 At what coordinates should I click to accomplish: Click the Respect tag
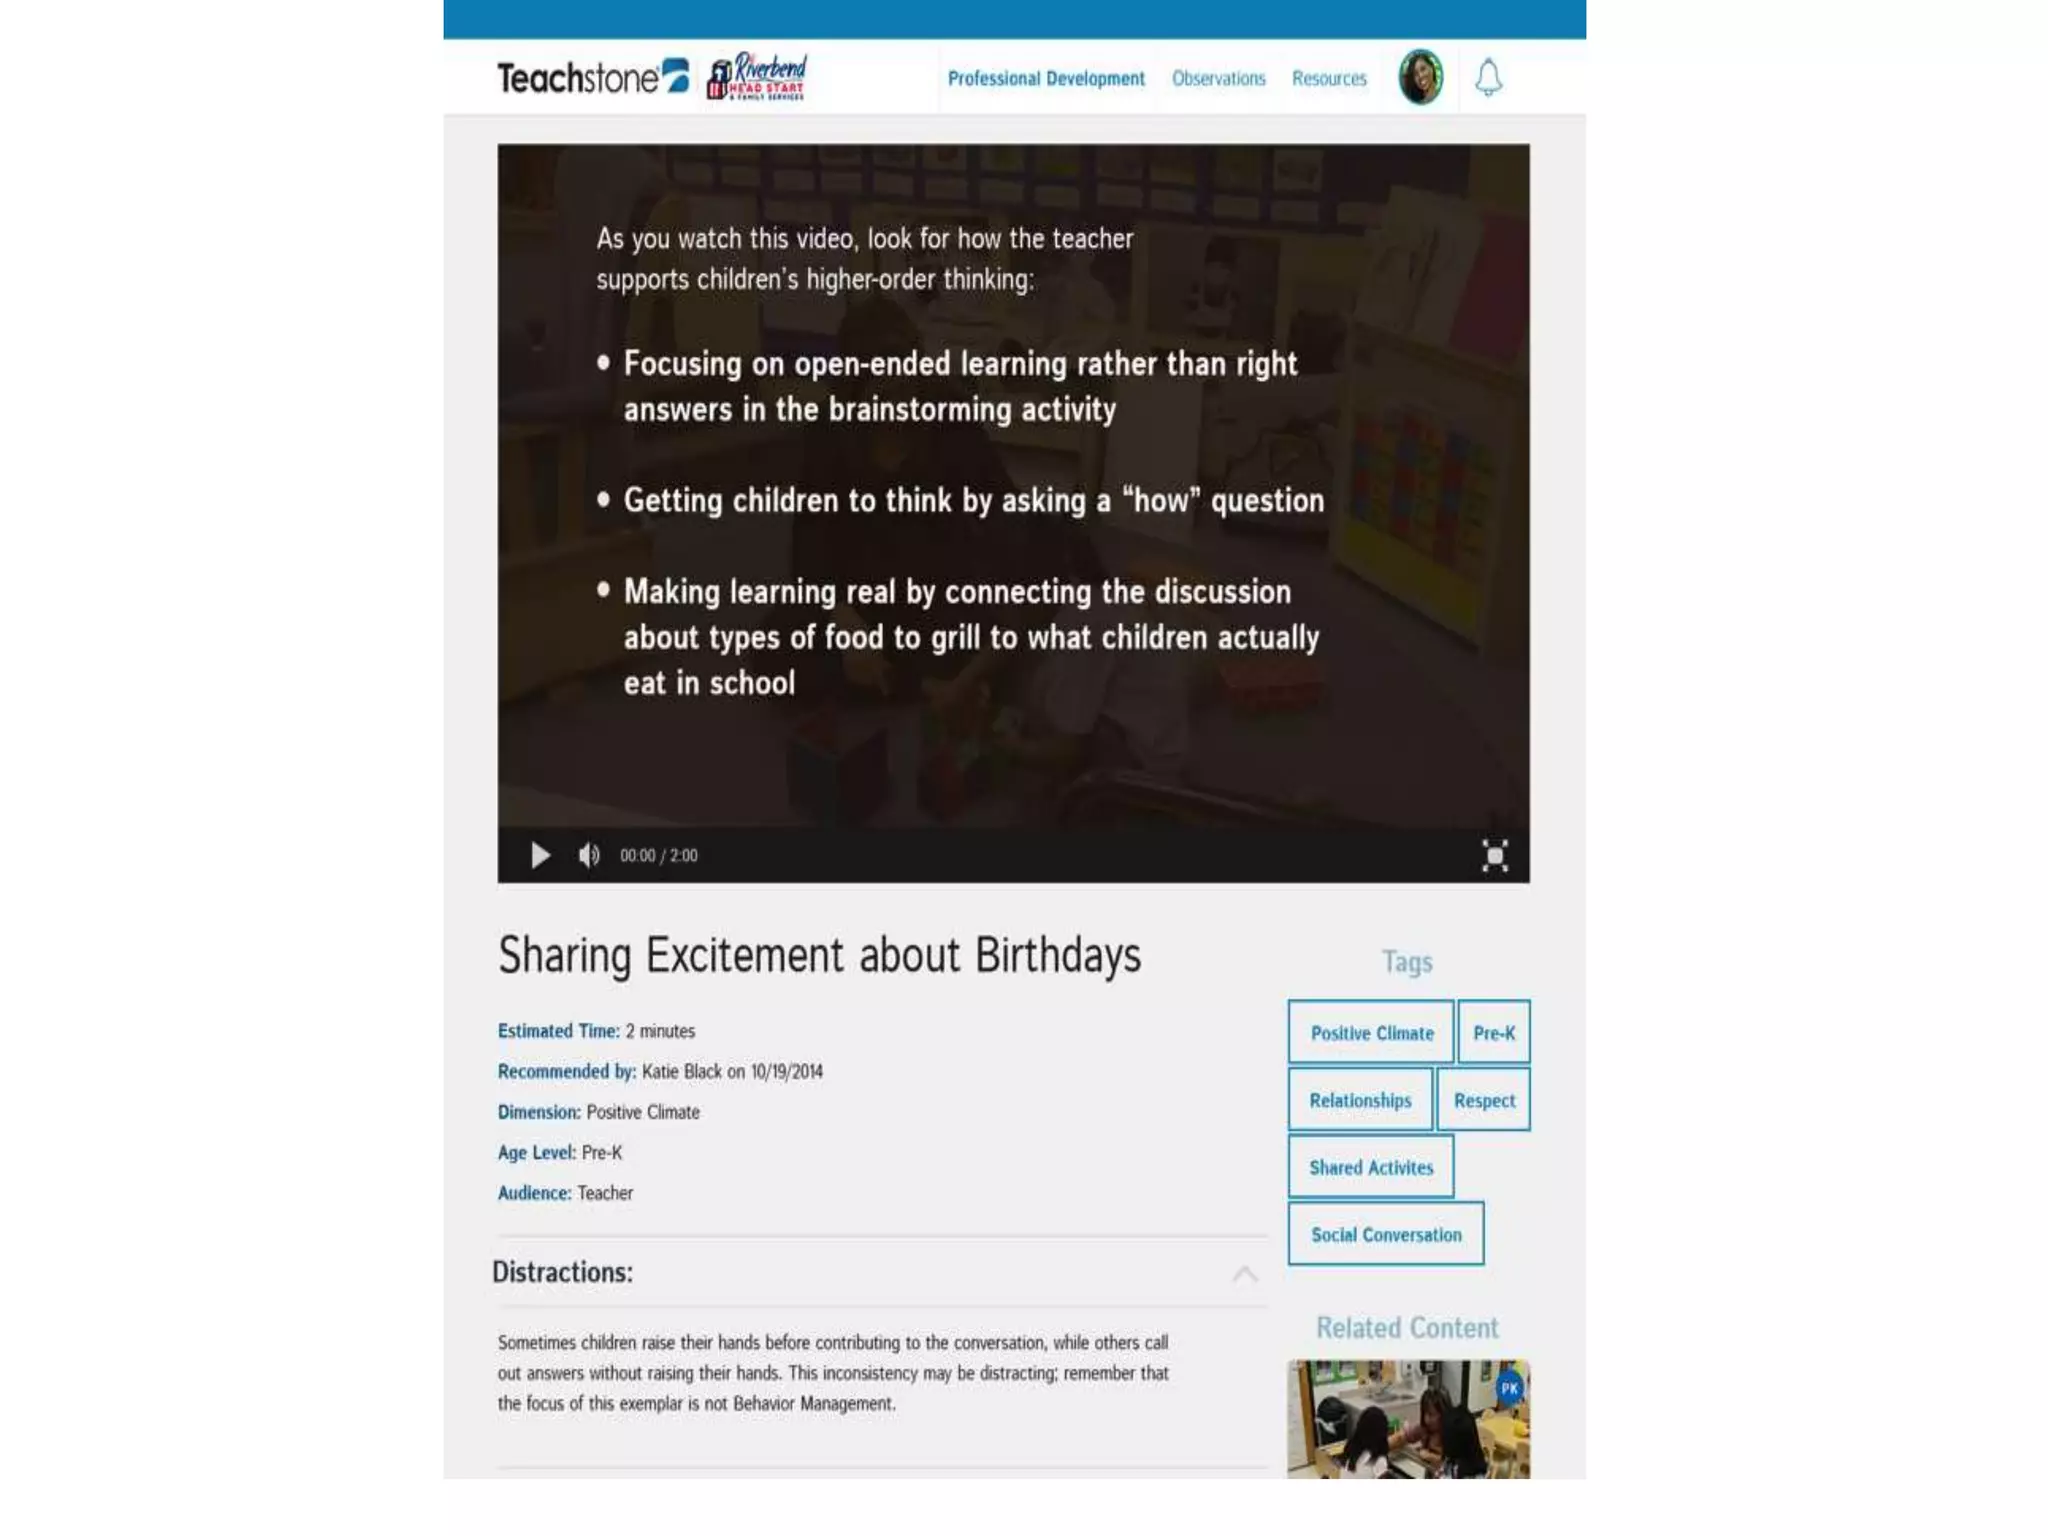coord(1484,1100)
